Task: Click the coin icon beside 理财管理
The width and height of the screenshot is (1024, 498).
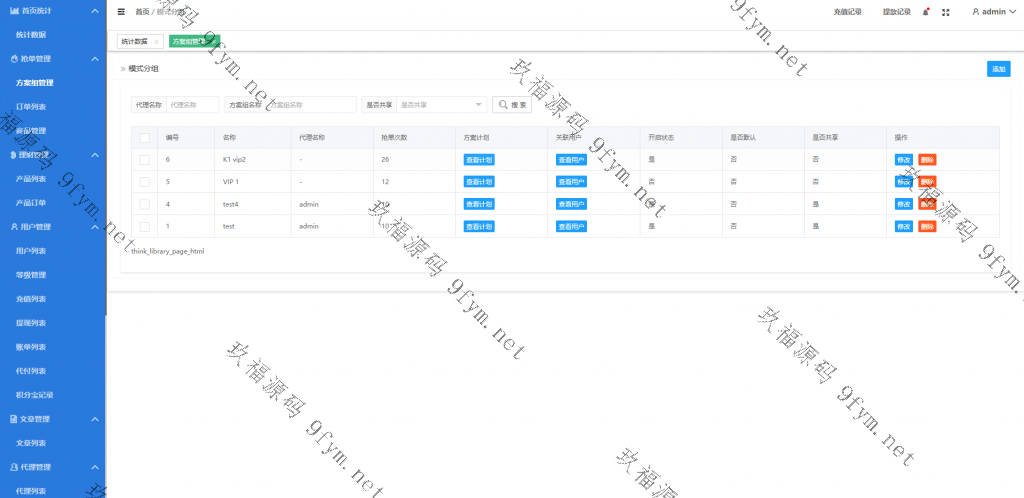Action: pyautogui.click(x=14, y=155)
